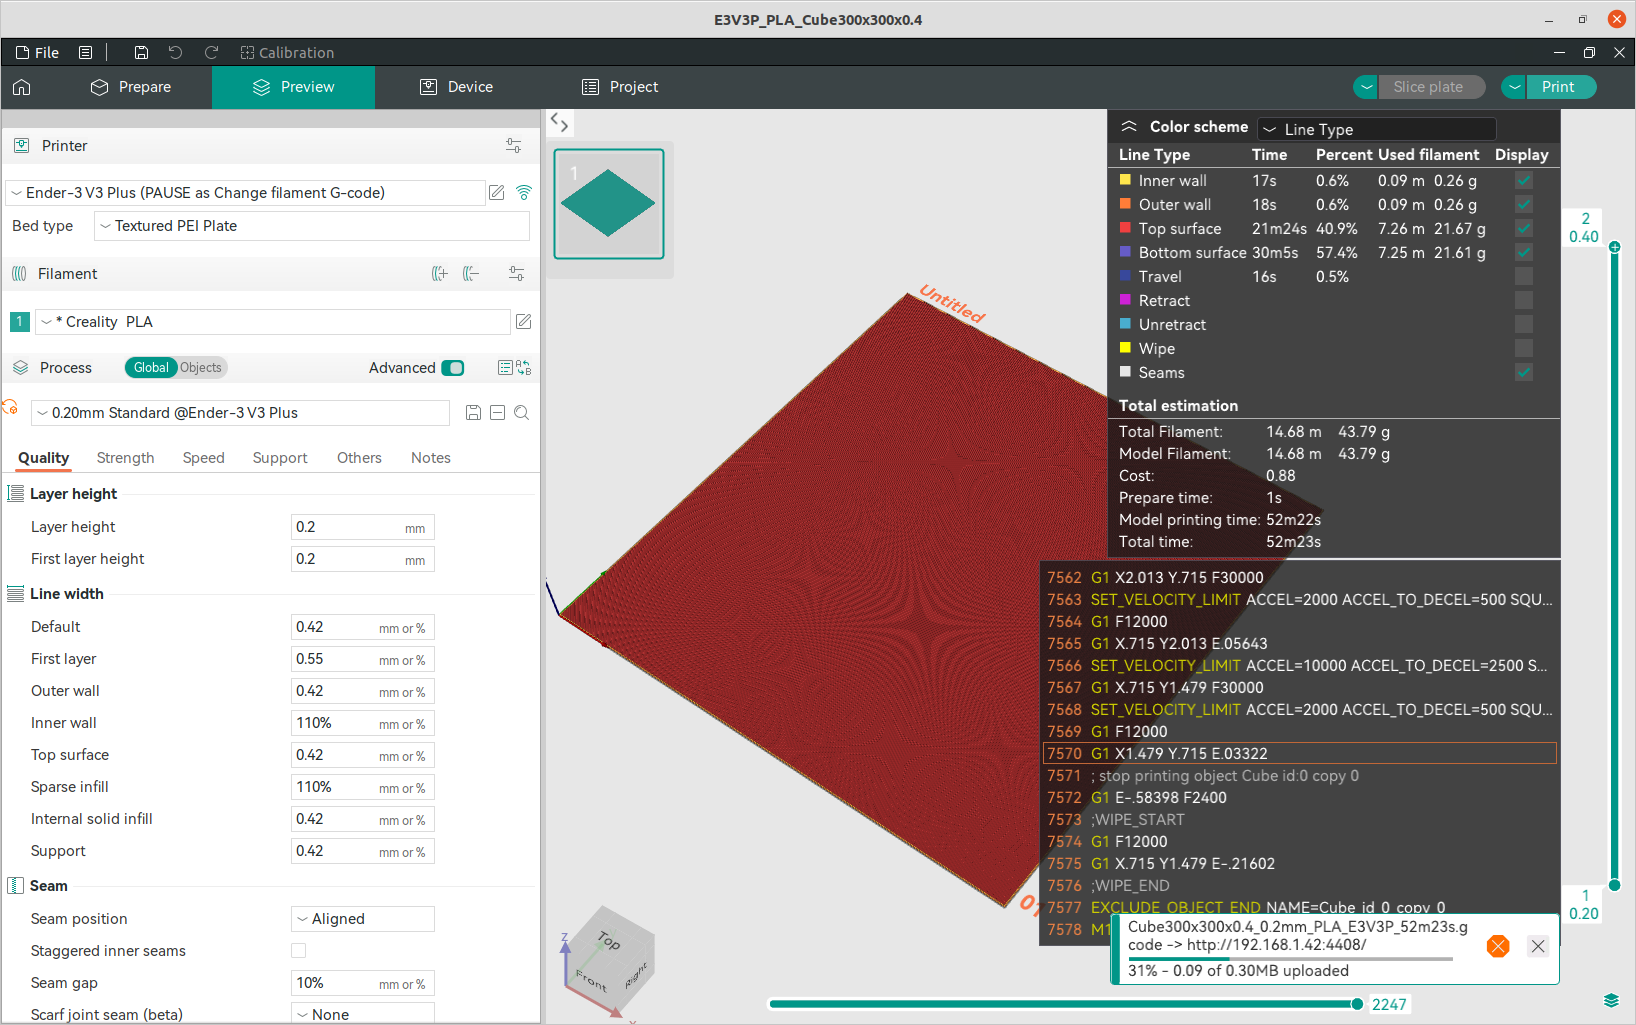Click the Print button
The image size is (1636, 1025).
(x=1558, y=87)
